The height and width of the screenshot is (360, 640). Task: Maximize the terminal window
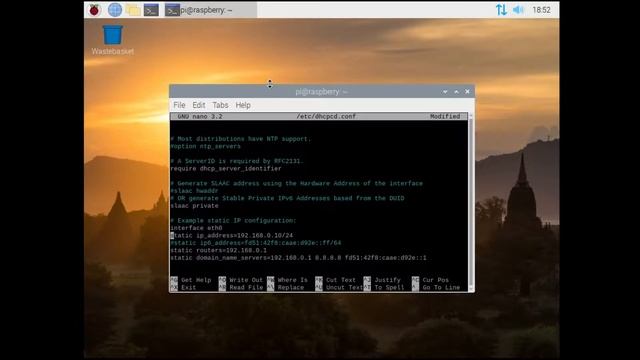[x=456, y=92]
